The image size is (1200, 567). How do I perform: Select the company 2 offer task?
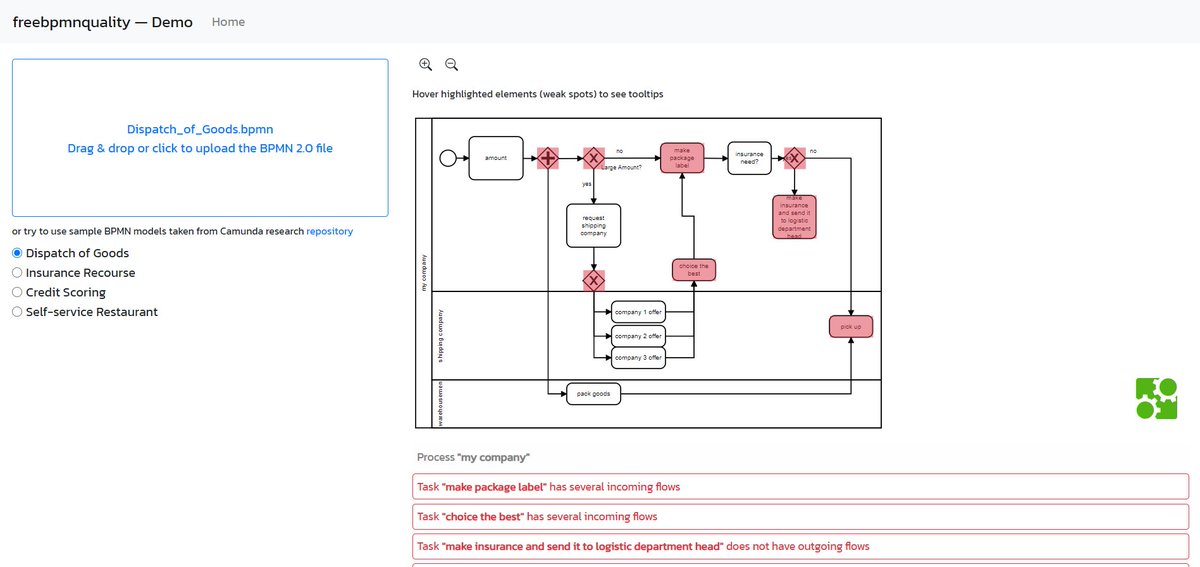[638, 336]
